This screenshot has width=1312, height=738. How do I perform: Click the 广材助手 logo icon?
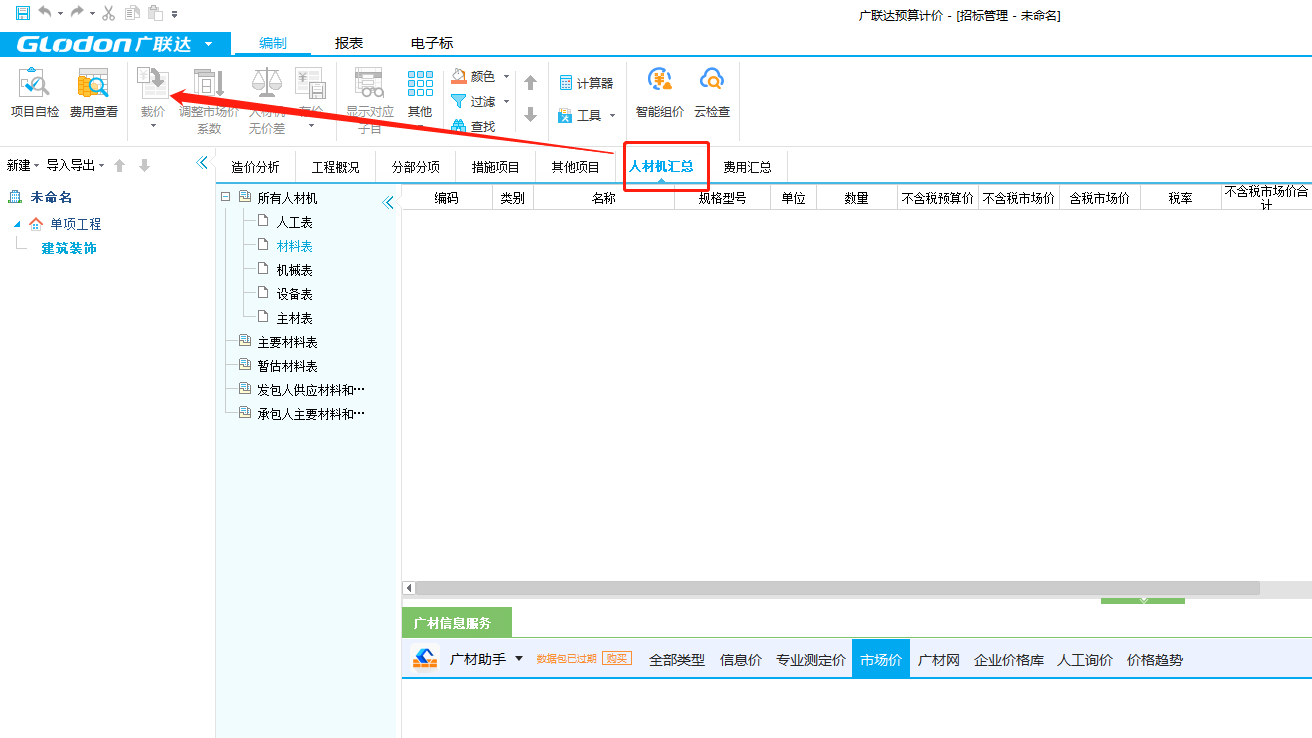coord(426,659)
